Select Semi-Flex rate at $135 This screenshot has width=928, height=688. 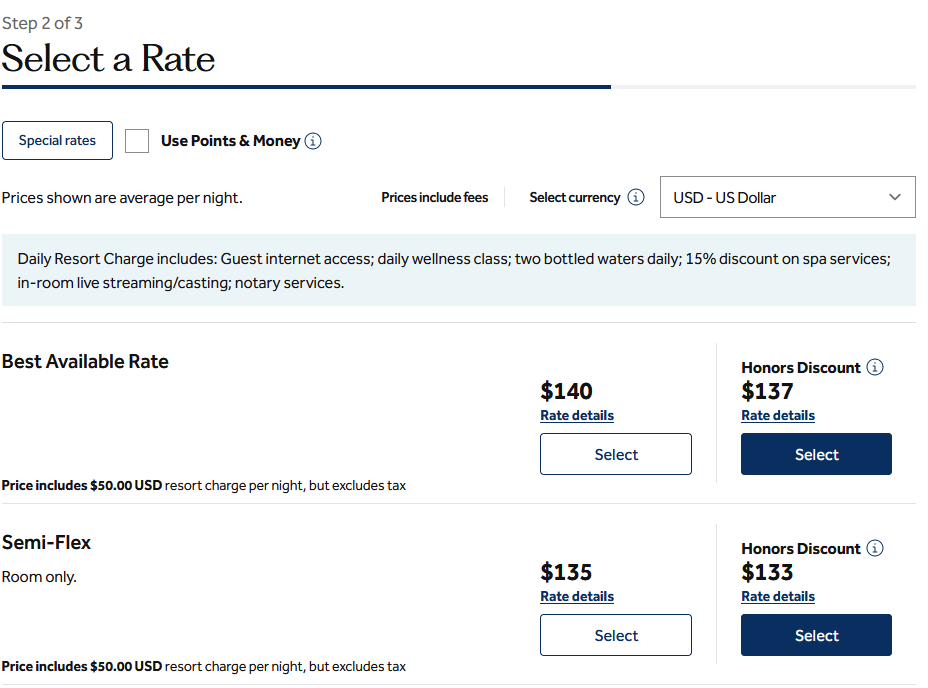point(616,635)
